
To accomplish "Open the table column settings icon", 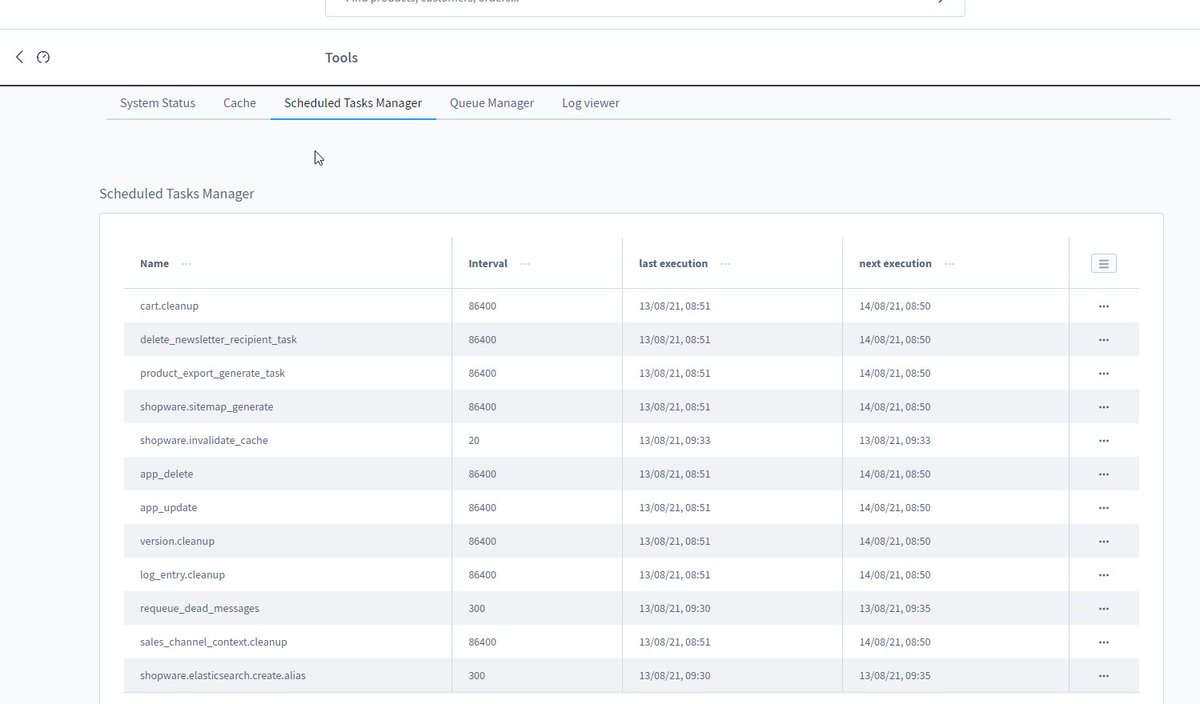I will tap(1103, 263).
